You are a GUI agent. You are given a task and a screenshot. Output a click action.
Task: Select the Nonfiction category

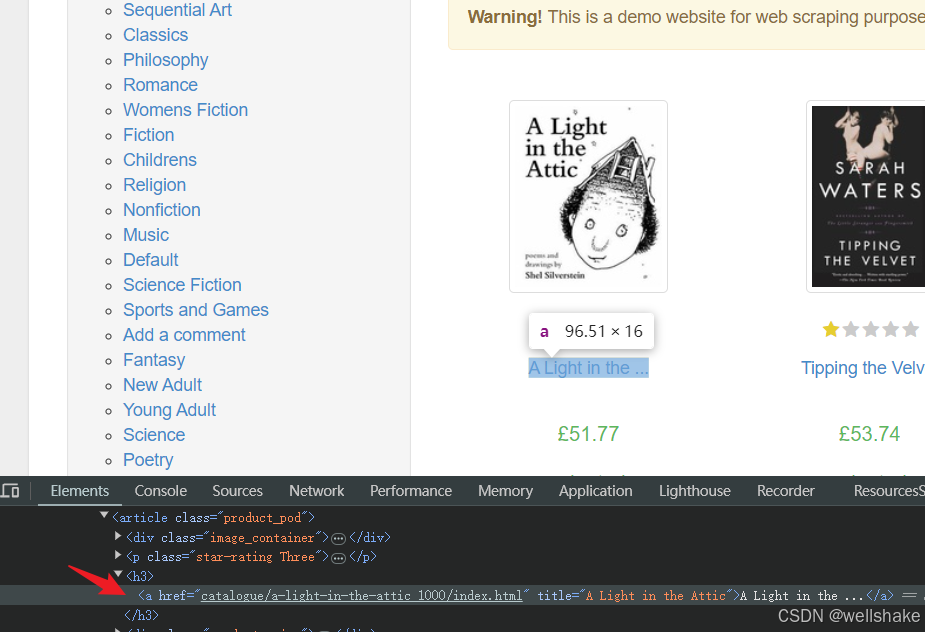point(162,210)
